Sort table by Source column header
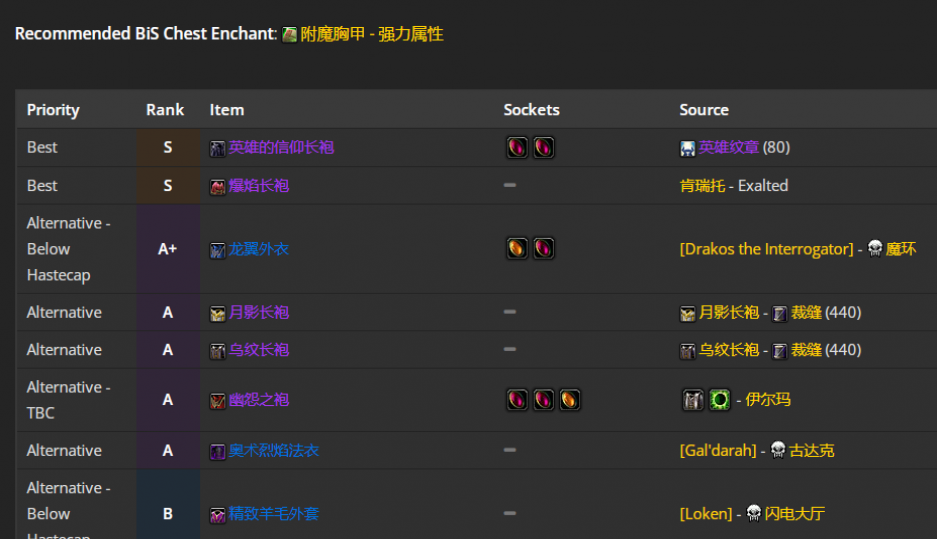937x539 pixels. pyautogui.click(x=704, y=110)
